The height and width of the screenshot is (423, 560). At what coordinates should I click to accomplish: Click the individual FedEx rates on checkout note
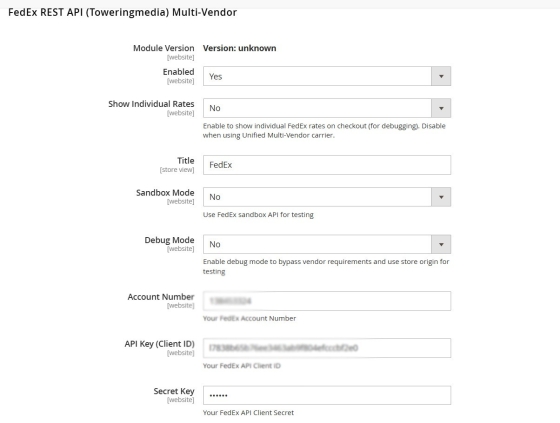point(324,130)
